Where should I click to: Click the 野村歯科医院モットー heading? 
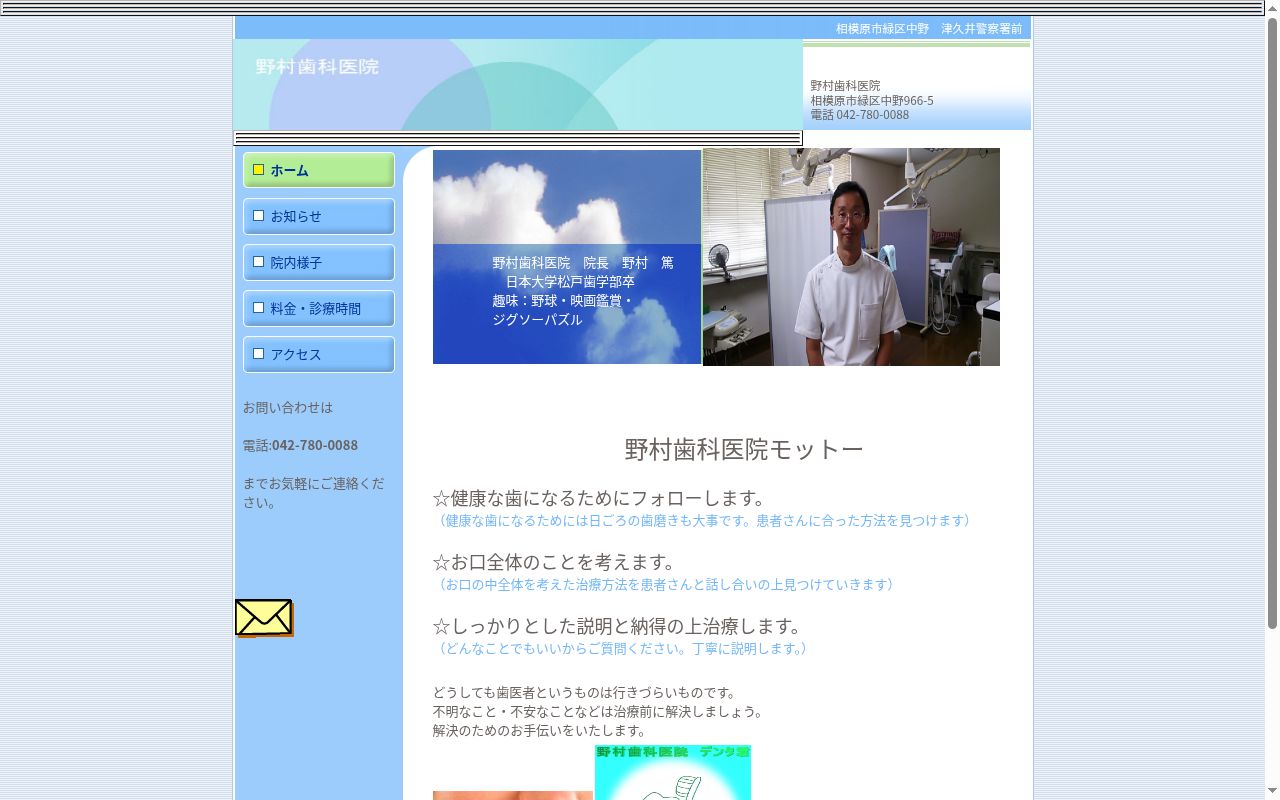[744, 449]
